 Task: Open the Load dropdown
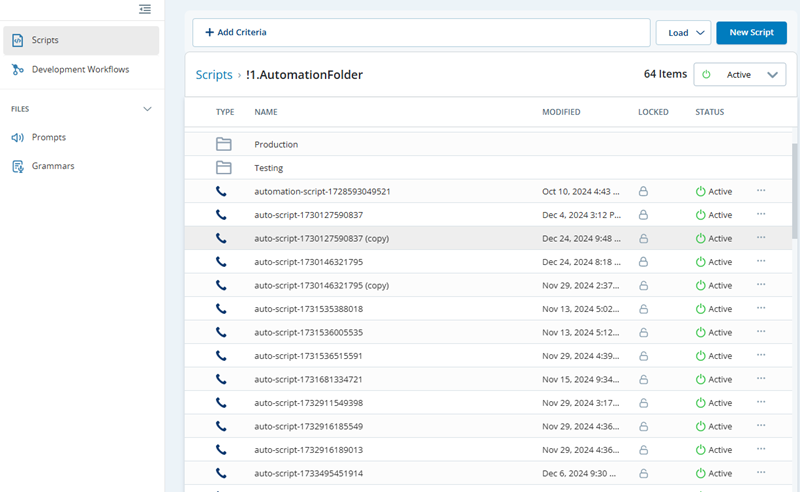pos(683,33)
